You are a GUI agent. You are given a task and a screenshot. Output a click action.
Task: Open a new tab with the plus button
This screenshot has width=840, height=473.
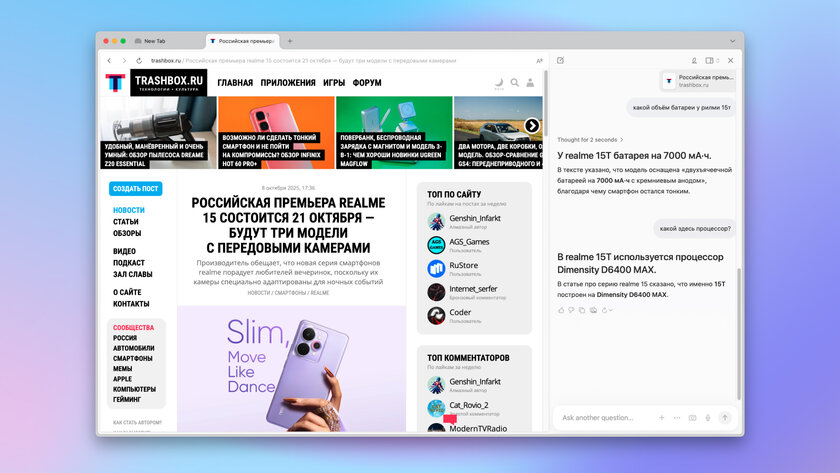(x=290, y=41)
